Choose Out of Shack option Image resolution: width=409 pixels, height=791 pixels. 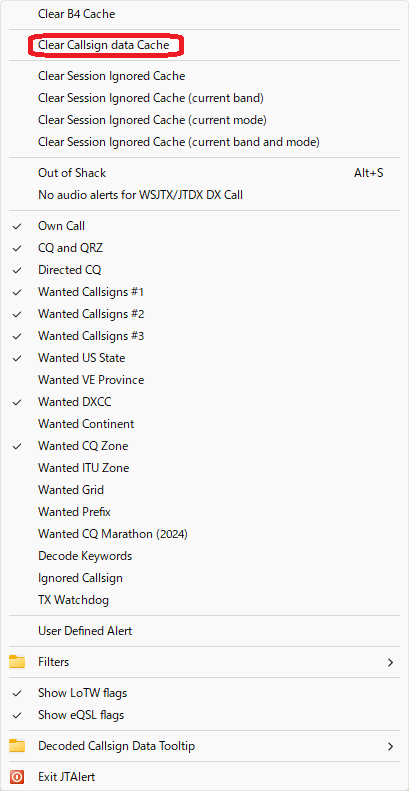pos(204,173)
